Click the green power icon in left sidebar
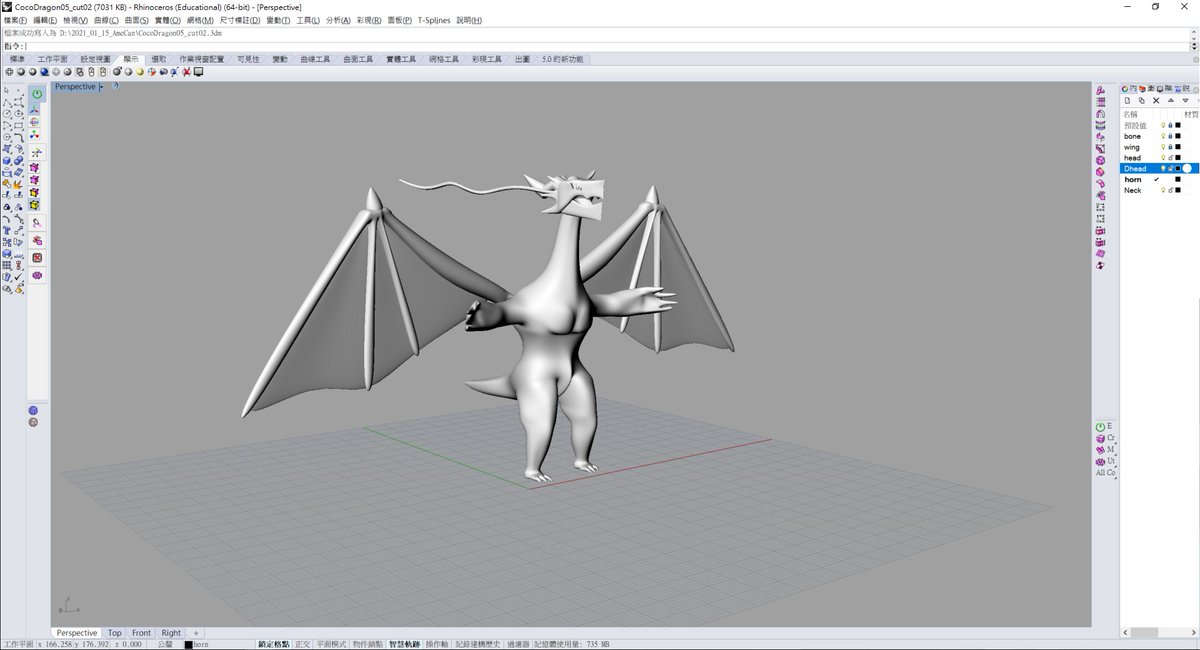This screenshot has height=650, width=1200. [37, 94]
